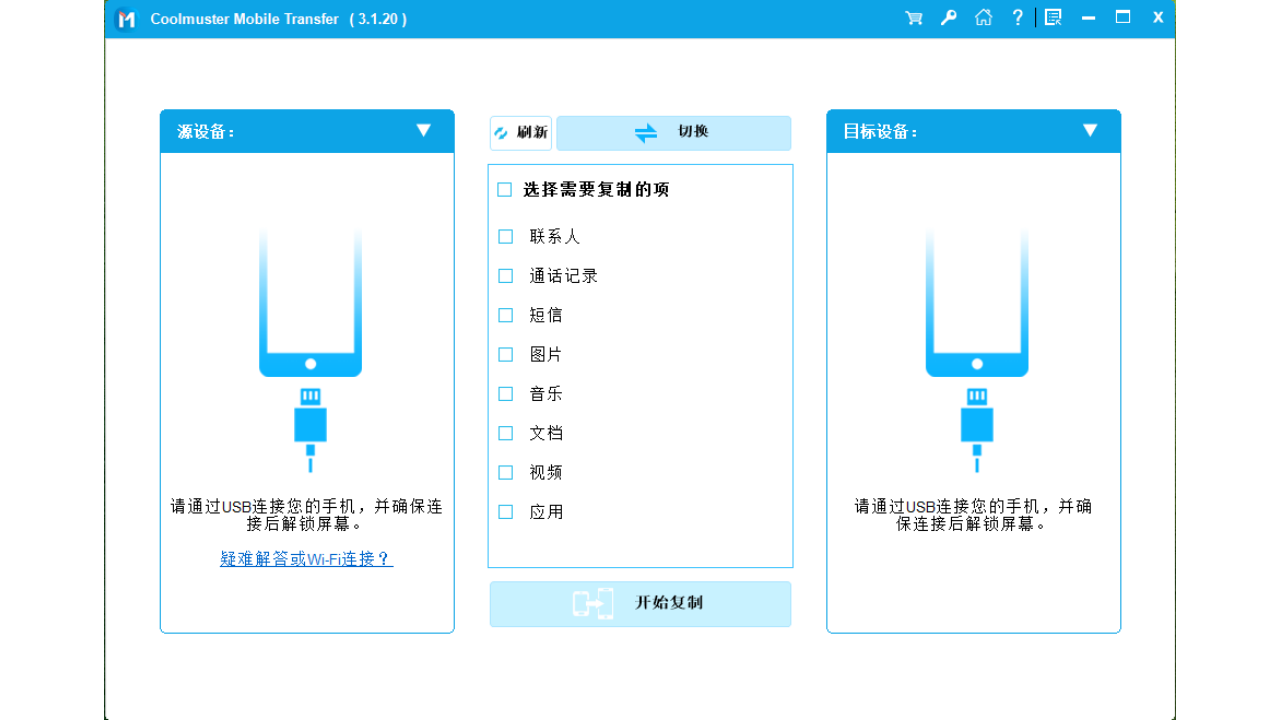Open the shopping cart purchase page
The image size is (1280, 720).
coord(913,17)
